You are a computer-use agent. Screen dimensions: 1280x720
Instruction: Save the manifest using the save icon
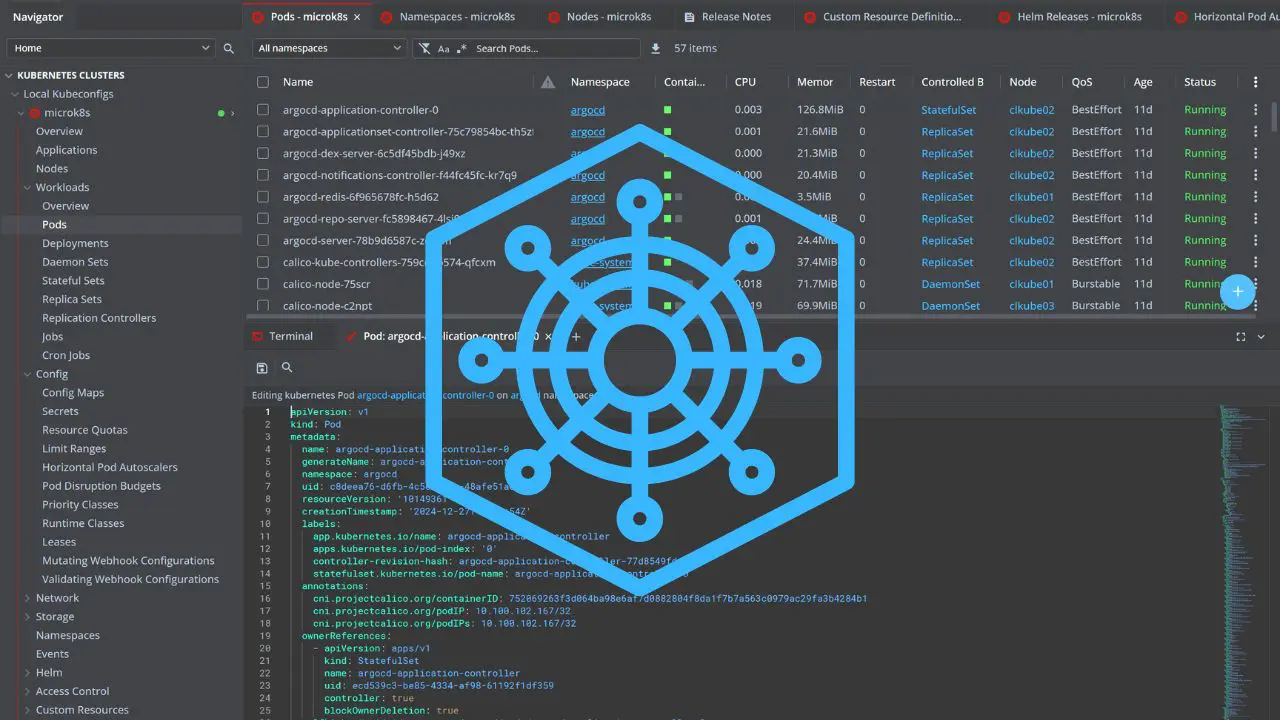(262, 367)
